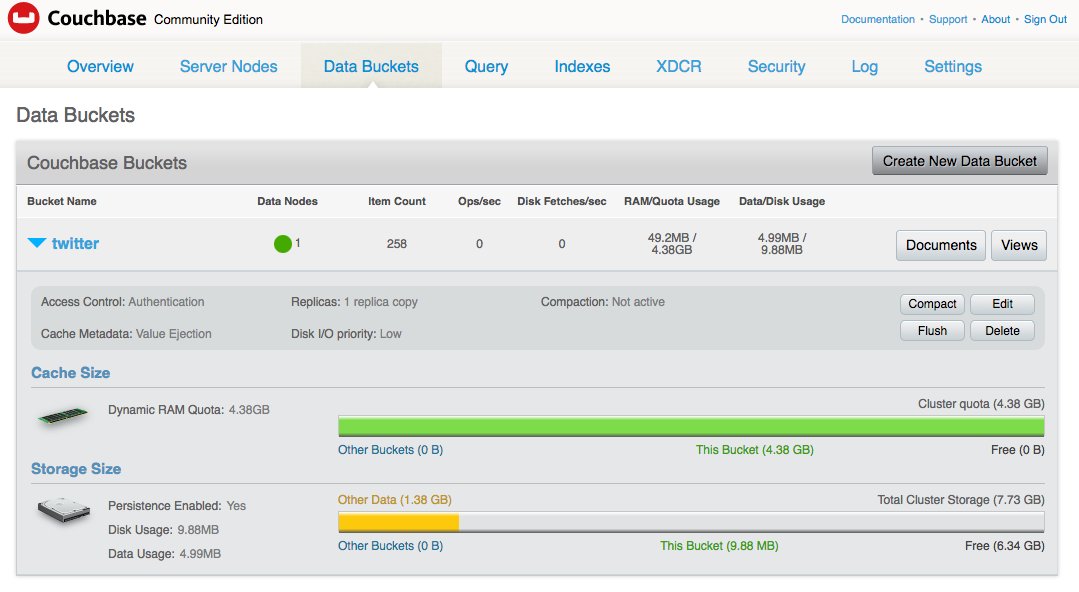Click Sign Out
1079x592 pixels.
coord(1045,19)
